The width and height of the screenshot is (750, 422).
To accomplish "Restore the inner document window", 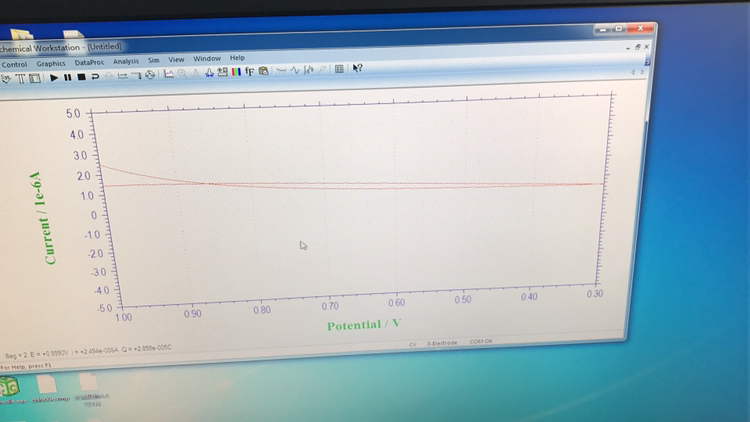I will (x=637, y=47).
